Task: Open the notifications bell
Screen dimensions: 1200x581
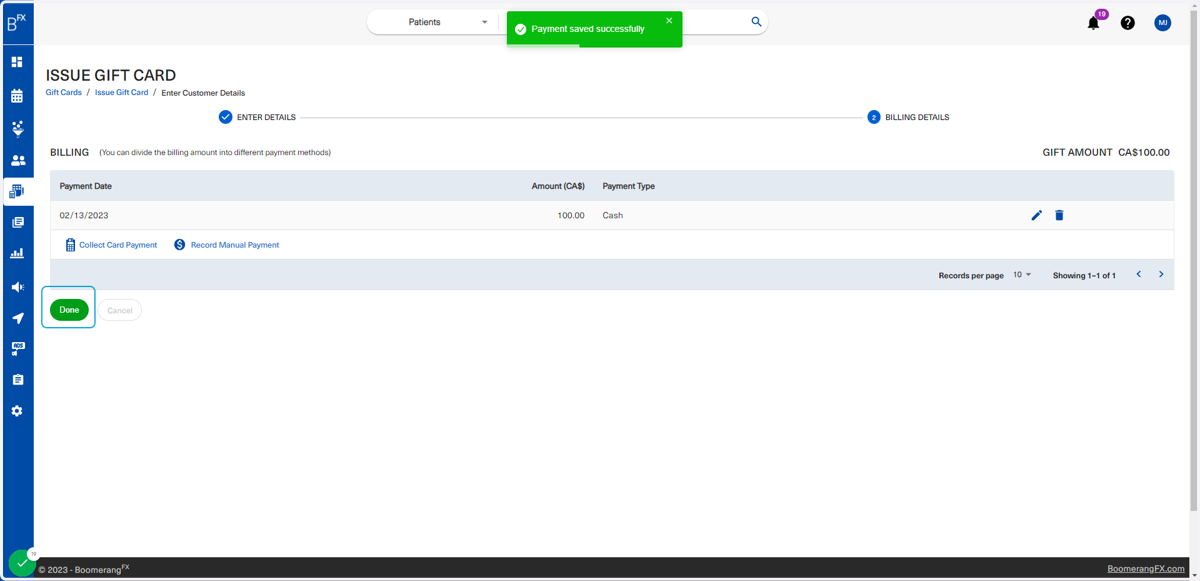Action: (x=1093, y=22)
